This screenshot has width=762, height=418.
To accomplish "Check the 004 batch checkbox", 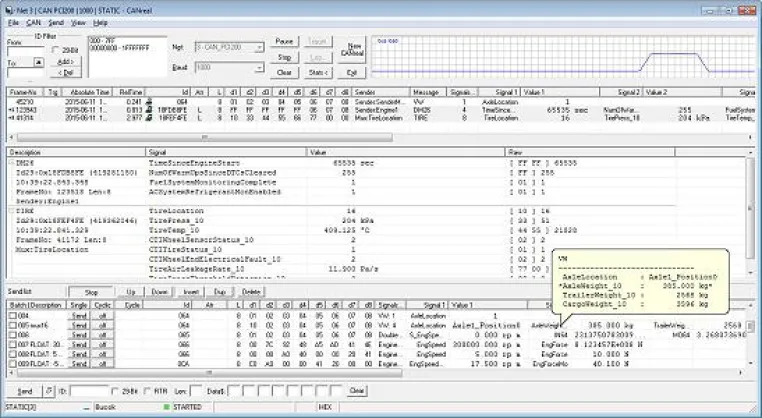I will pos(13,316).
